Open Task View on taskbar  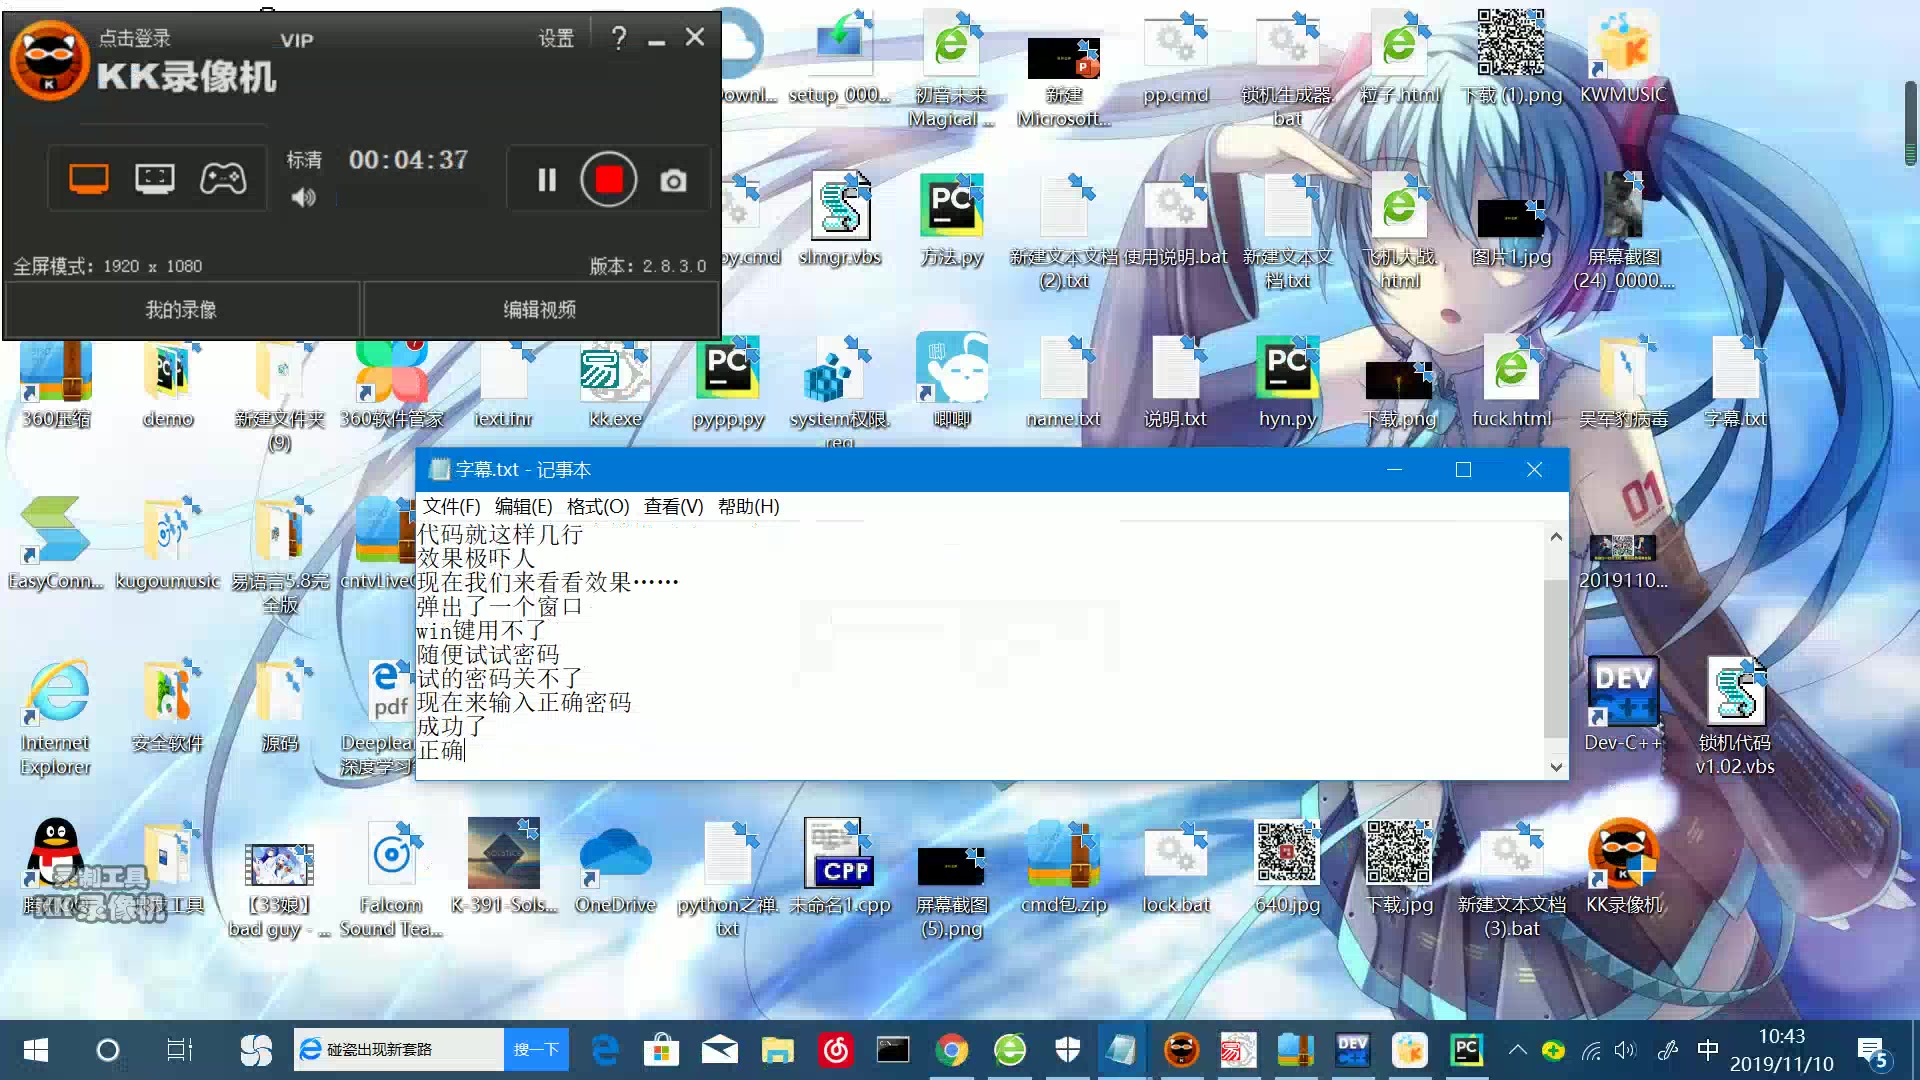(180, 1050)
